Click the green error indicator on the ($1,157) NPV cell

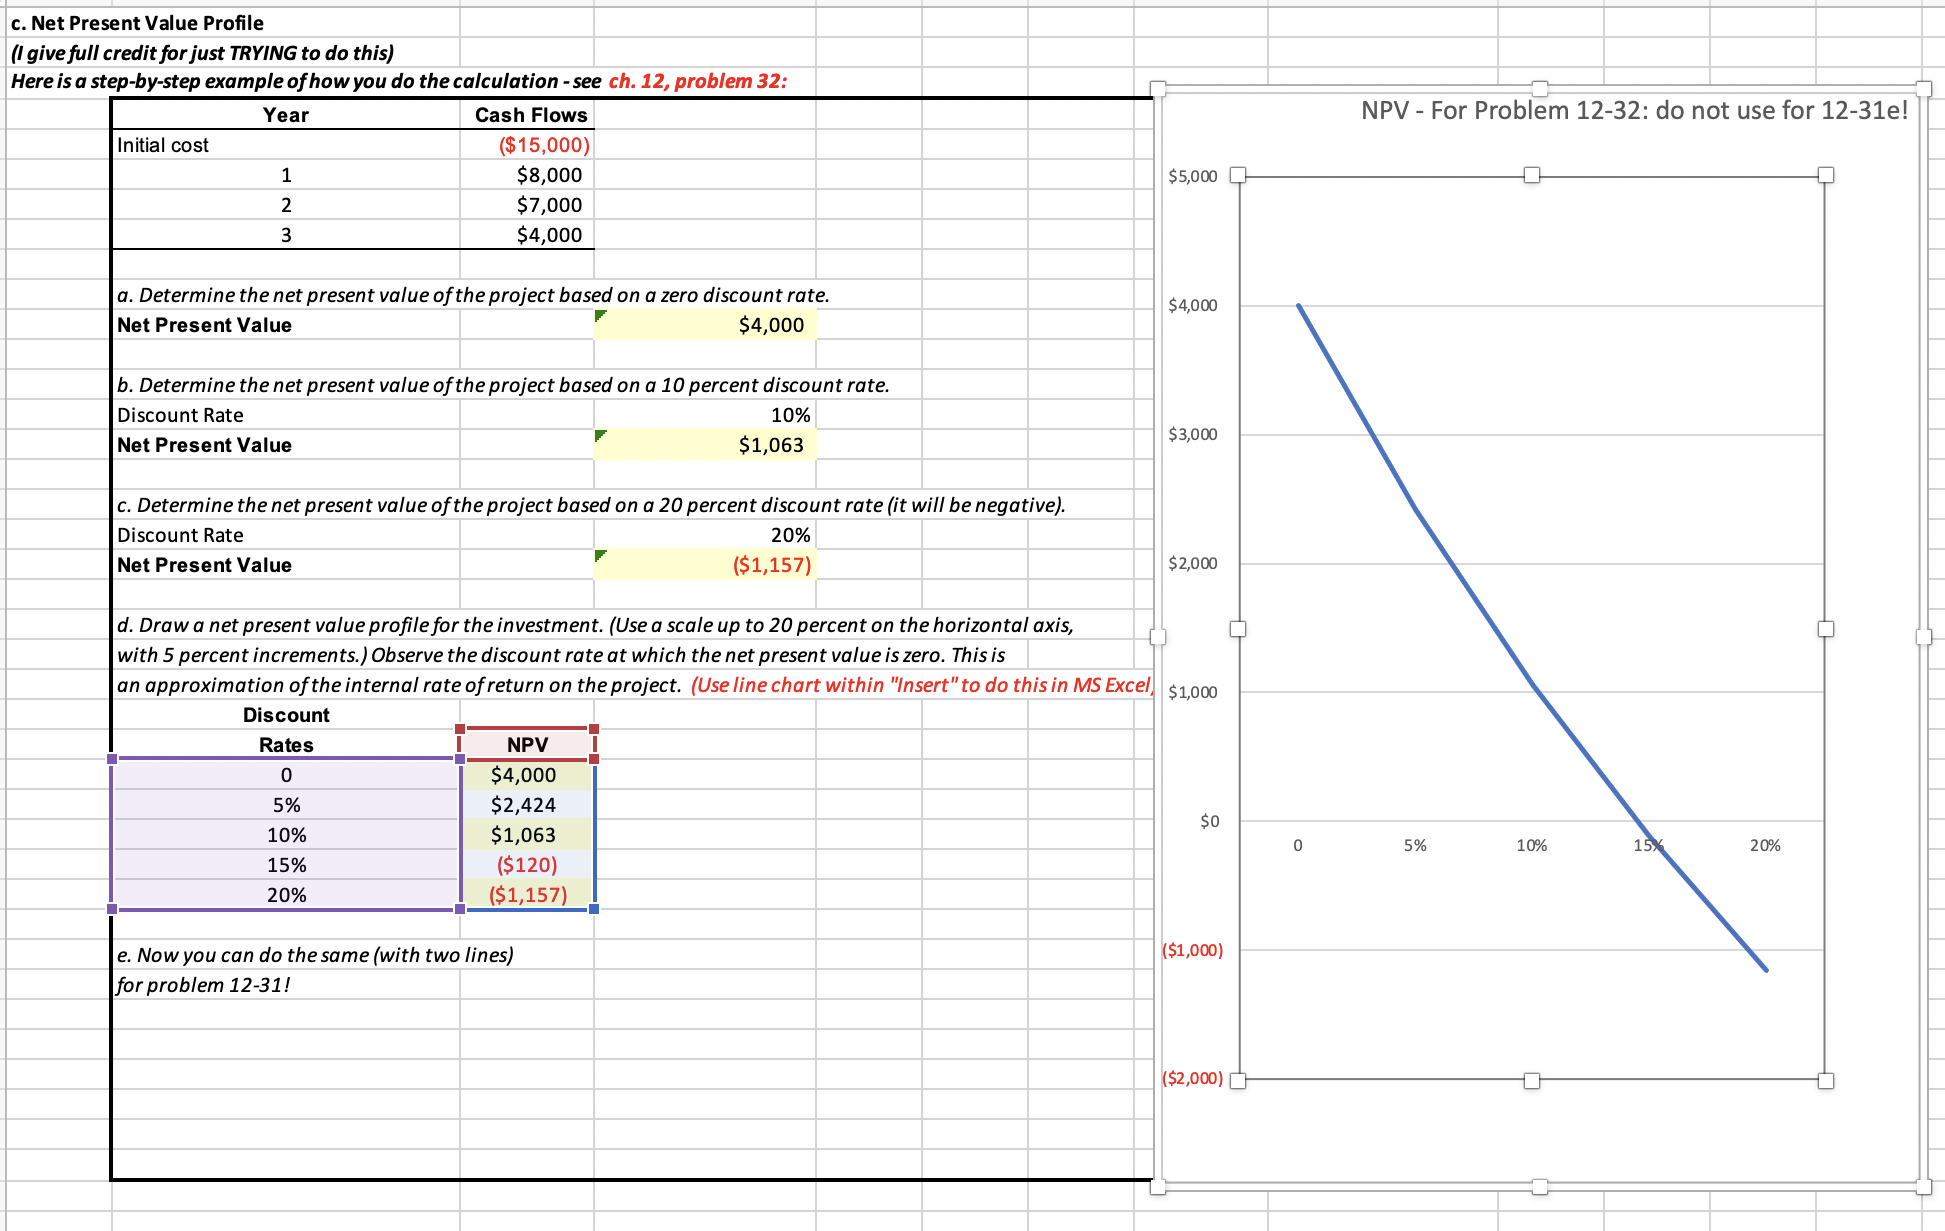point(600,557)
